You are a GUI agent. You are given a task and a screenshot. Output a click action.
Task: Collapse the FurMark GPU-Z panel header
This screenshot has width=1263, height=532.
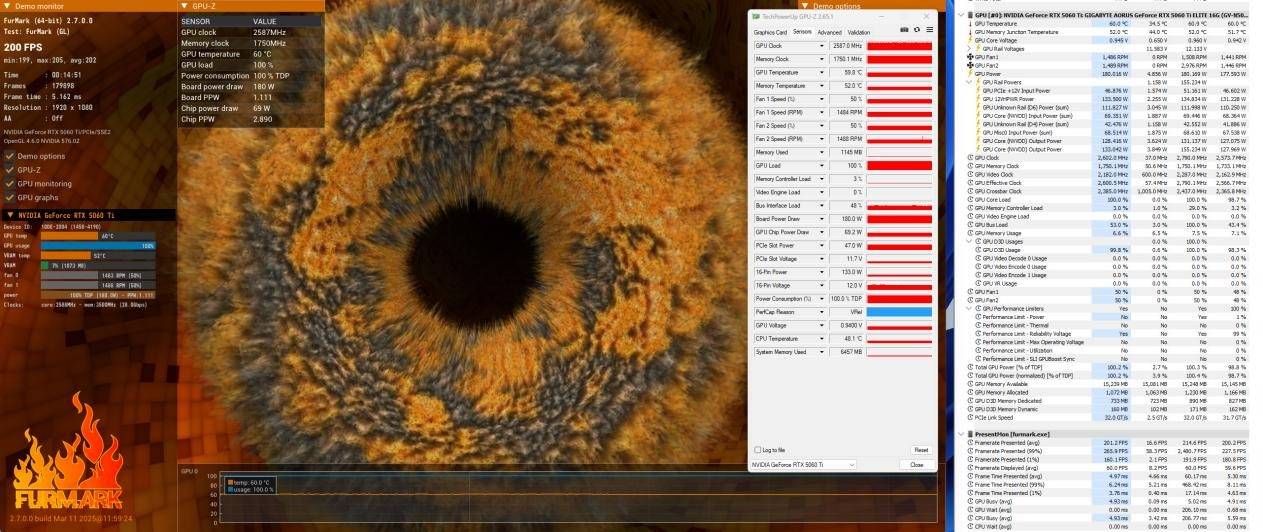point(183,5)
